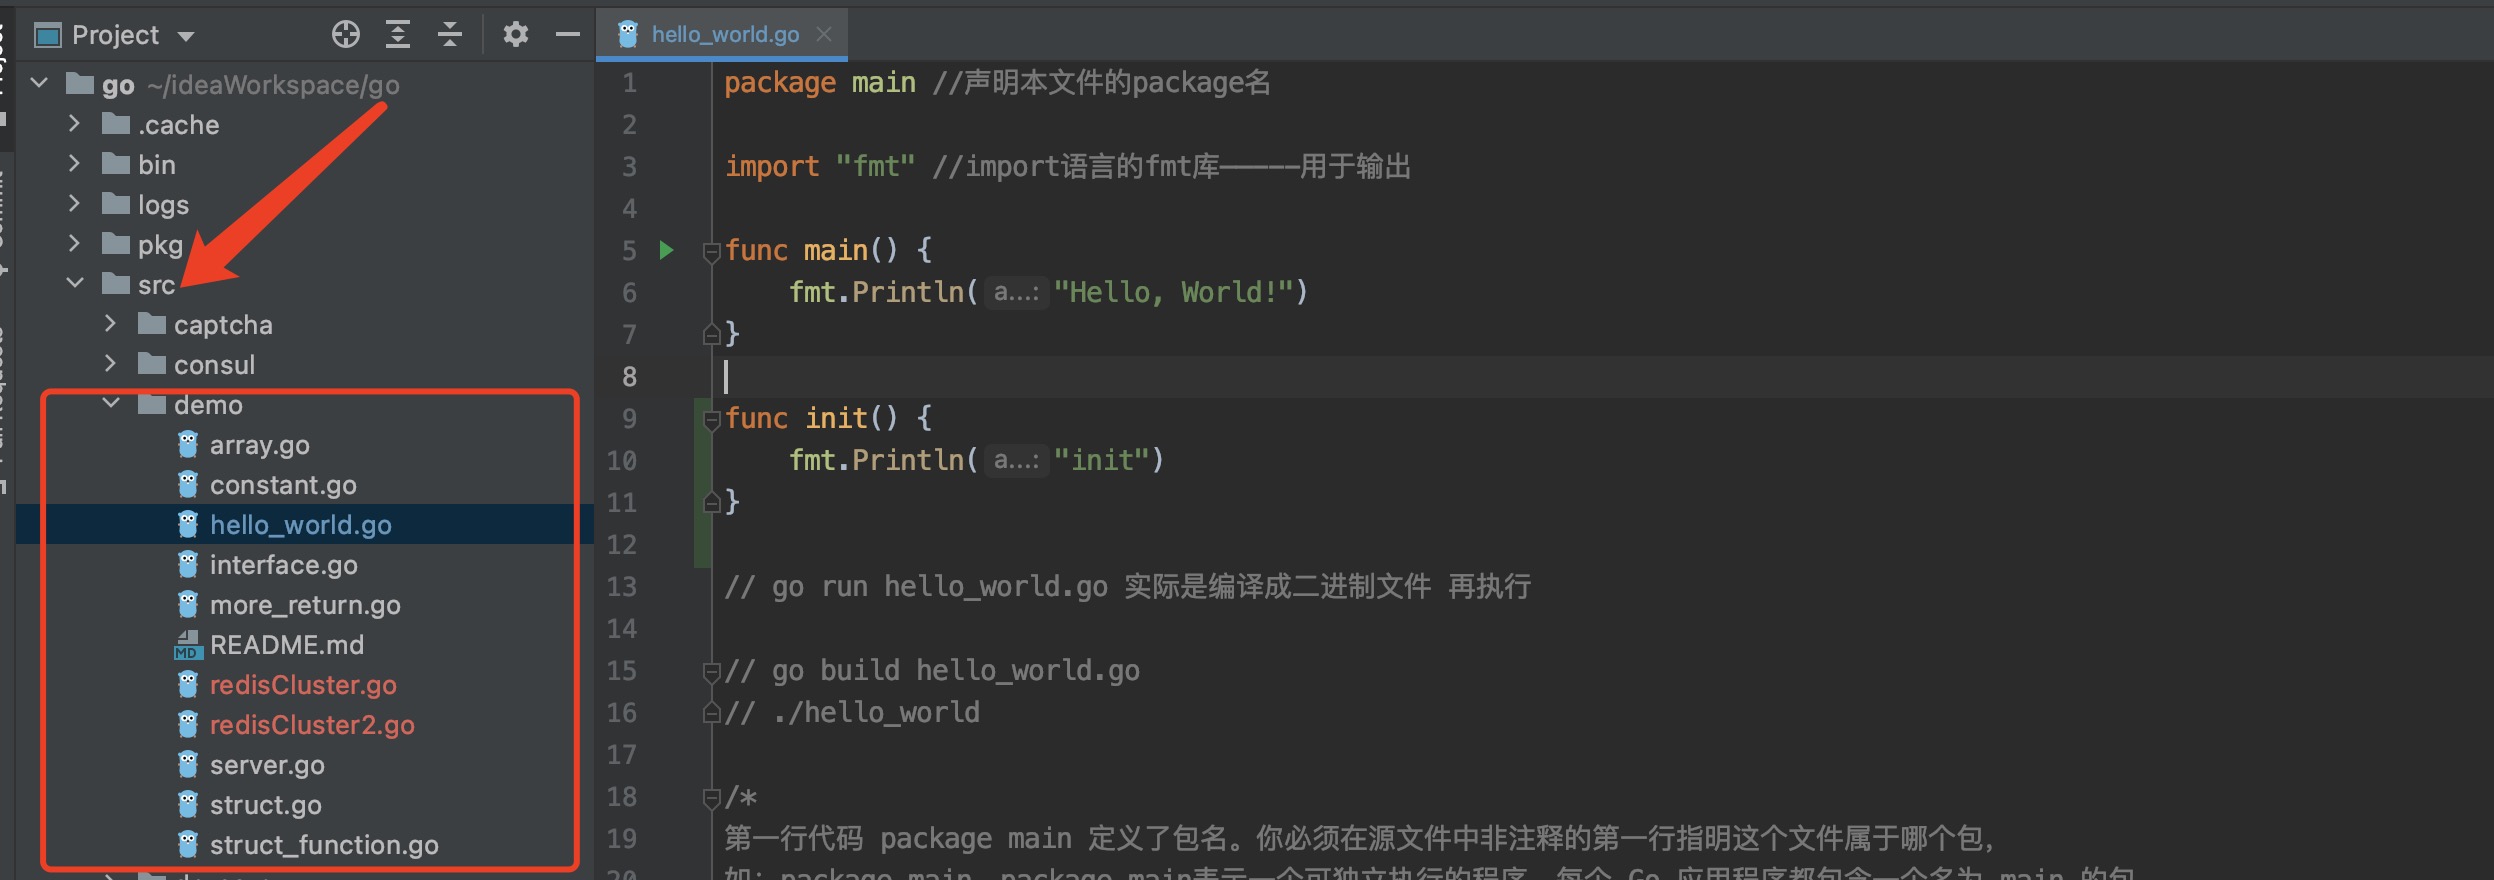
Task: Open Project panel settings gear
Action: 515,35
